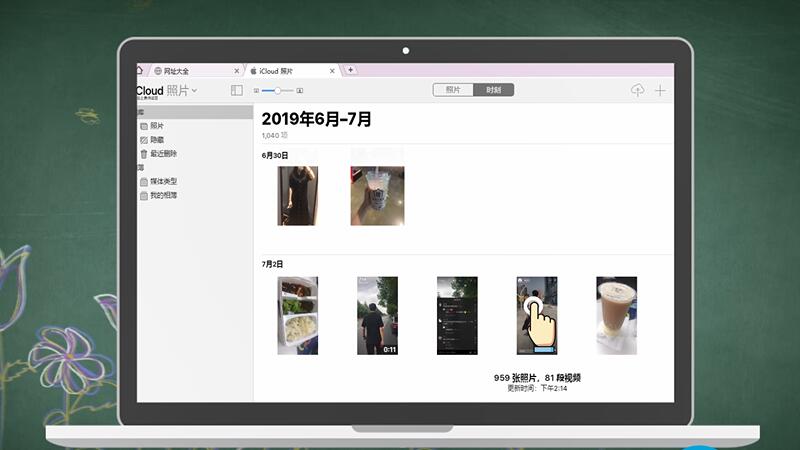Click the trash icon beside 最近删除
Viewport: 800px width, 450px height.
(x=144, y=154)
